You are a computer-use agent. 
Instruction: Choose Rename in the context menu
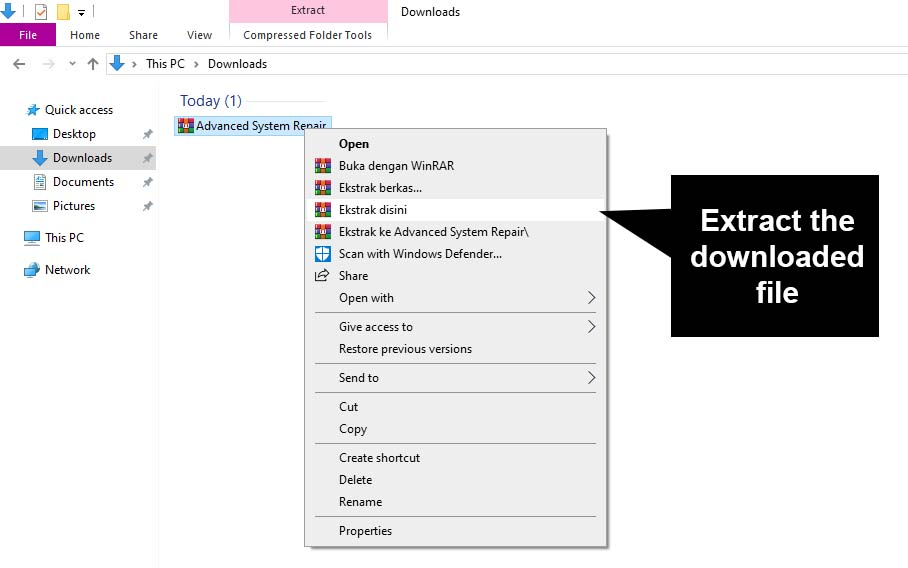[455, 501]
